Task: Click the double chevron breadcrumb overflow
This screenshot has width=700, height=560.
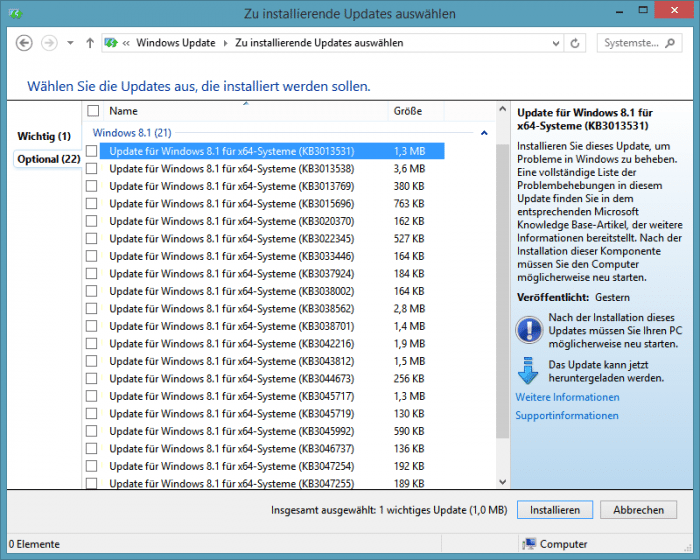Action: pyautogui.click(x=126, y=43)
